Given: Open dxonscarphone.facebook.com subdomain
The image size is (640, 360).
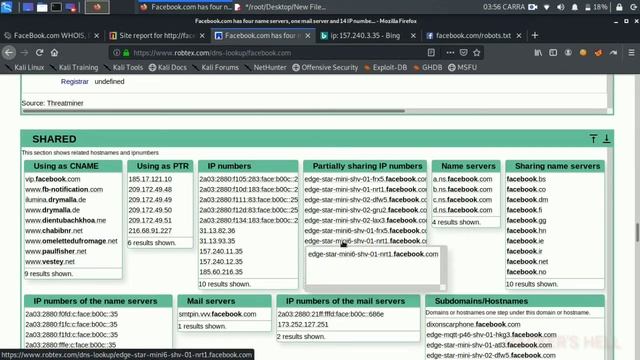Looking at the screenshot, I should coord(473,324).
